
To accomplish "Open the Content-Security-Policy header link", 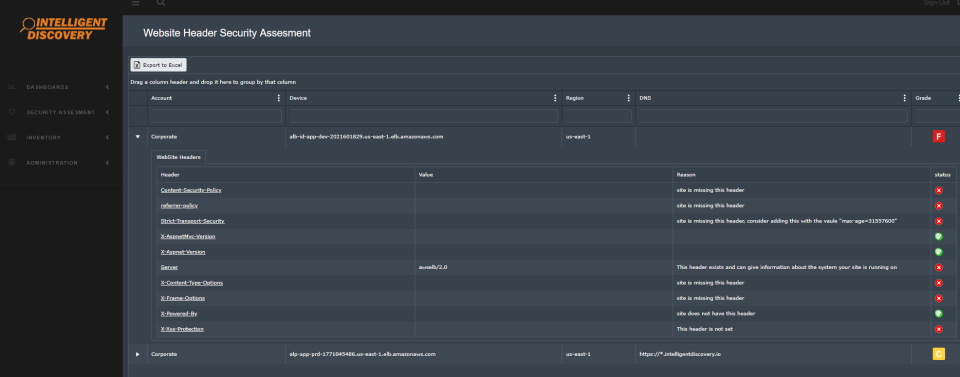I will coord(191,190).
